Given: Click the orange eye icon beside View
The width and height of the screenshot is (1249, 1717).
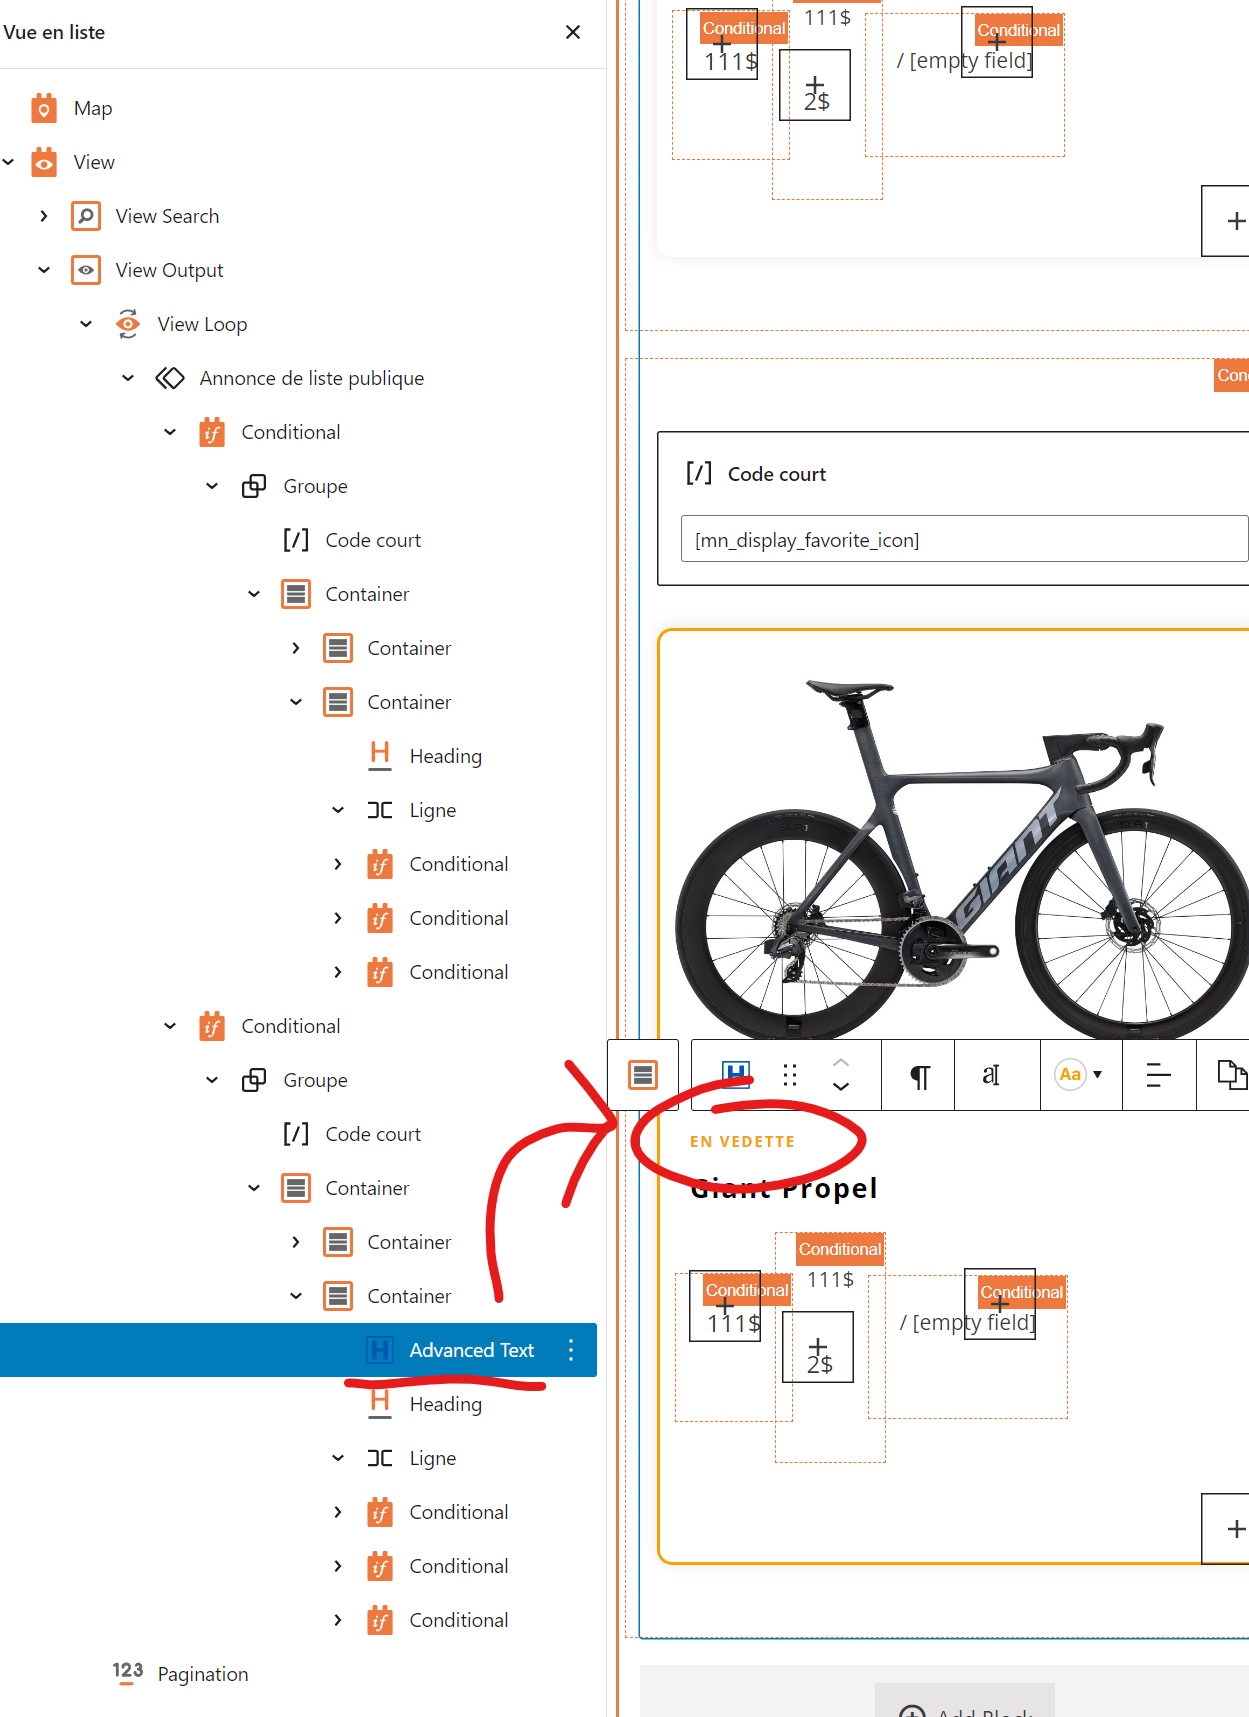Looking at the screenshot, I should tap(44, 162).
